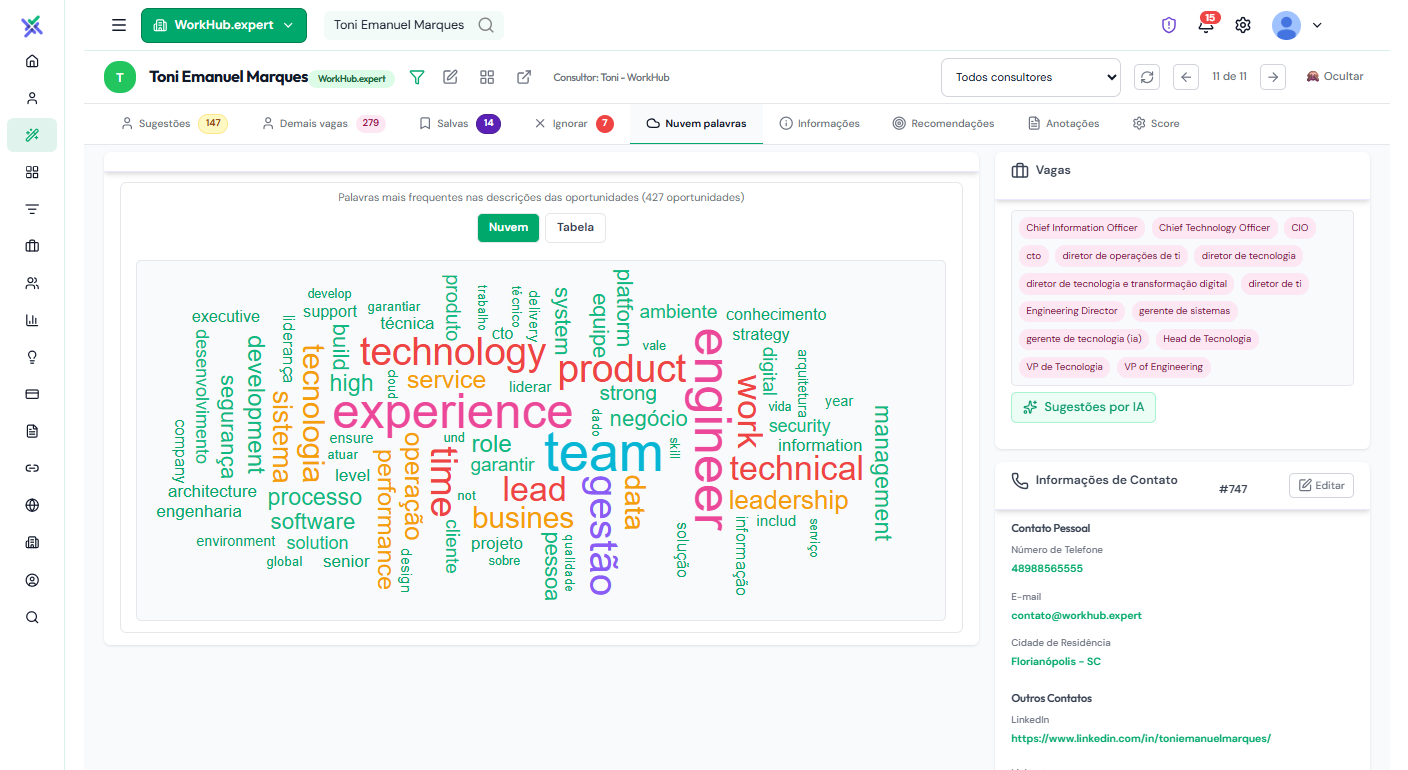
Task: Click the WorkHub logo in the sidebar
Action: click(x=32, y=25)
